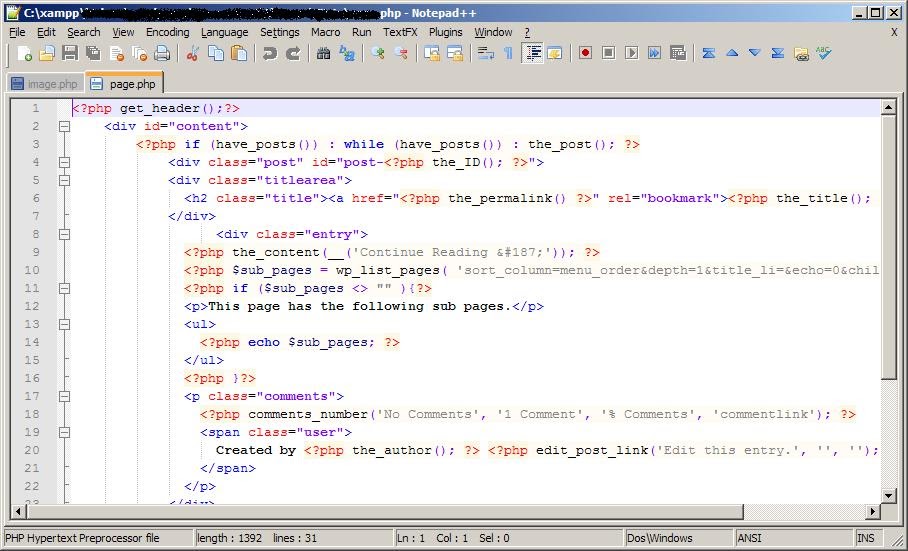Click horizontal scrollbar right arrow
908x551 pixels.
click(873, 511)
